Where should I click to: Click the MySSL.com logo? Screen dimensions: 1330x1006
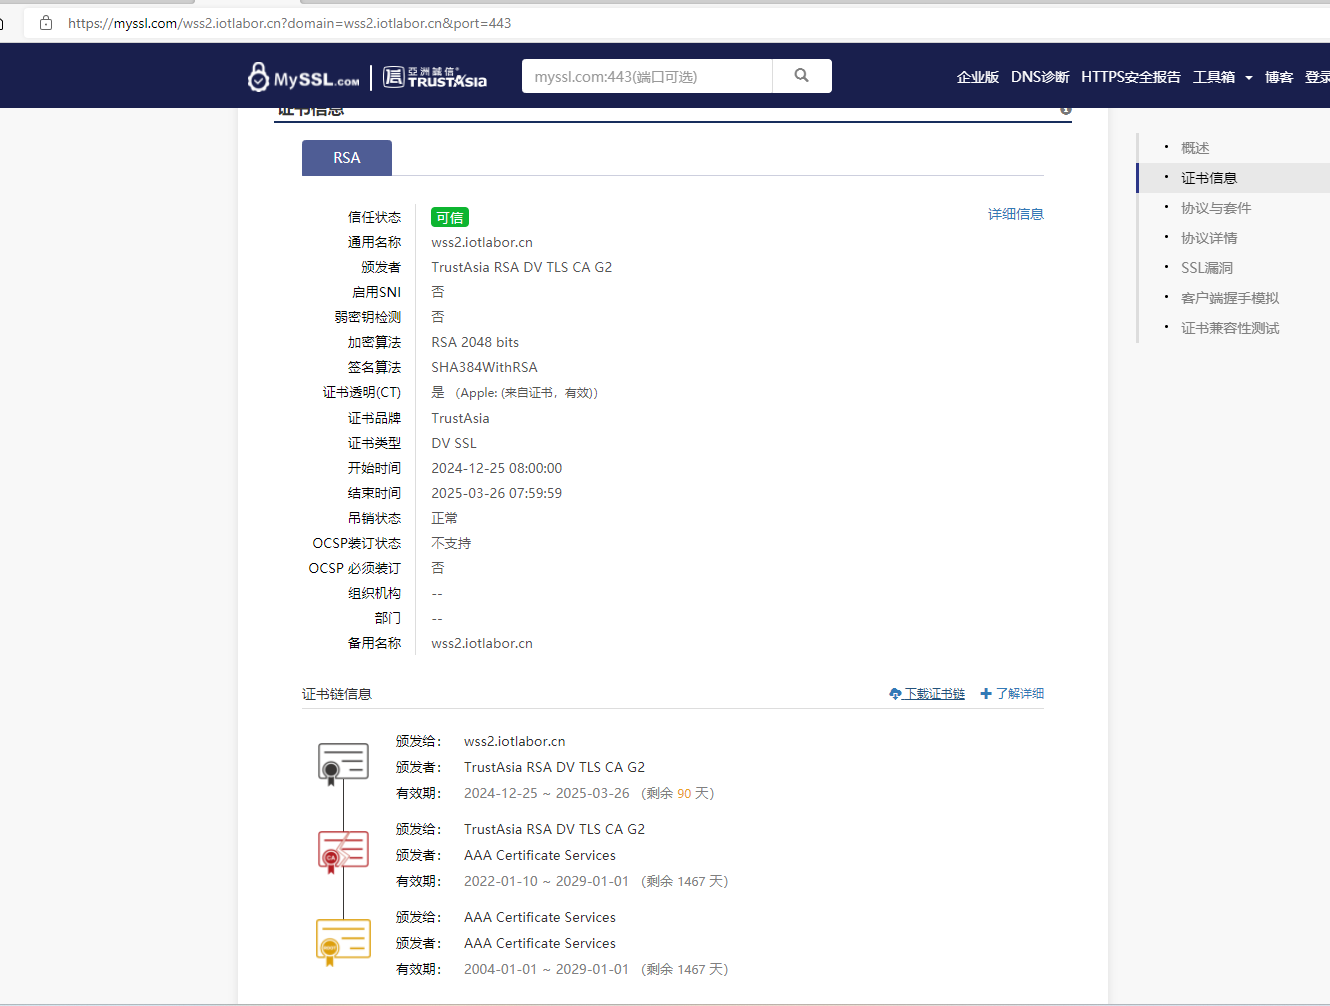(x=303, y=77)
